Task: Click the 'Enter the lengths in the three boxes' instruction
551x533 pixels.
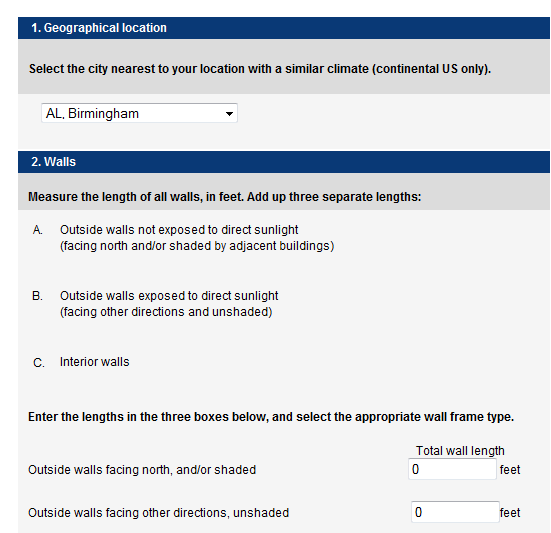Action: (271, 417)
